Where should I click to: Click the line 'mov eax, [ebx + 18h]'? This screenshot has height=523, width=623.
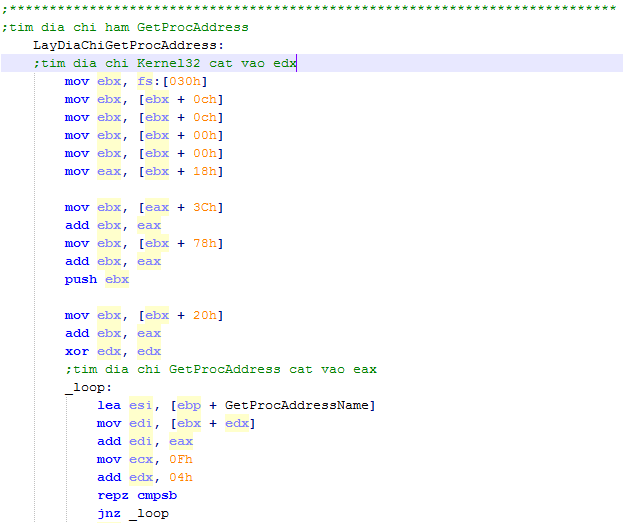click(x=144, y=172)
